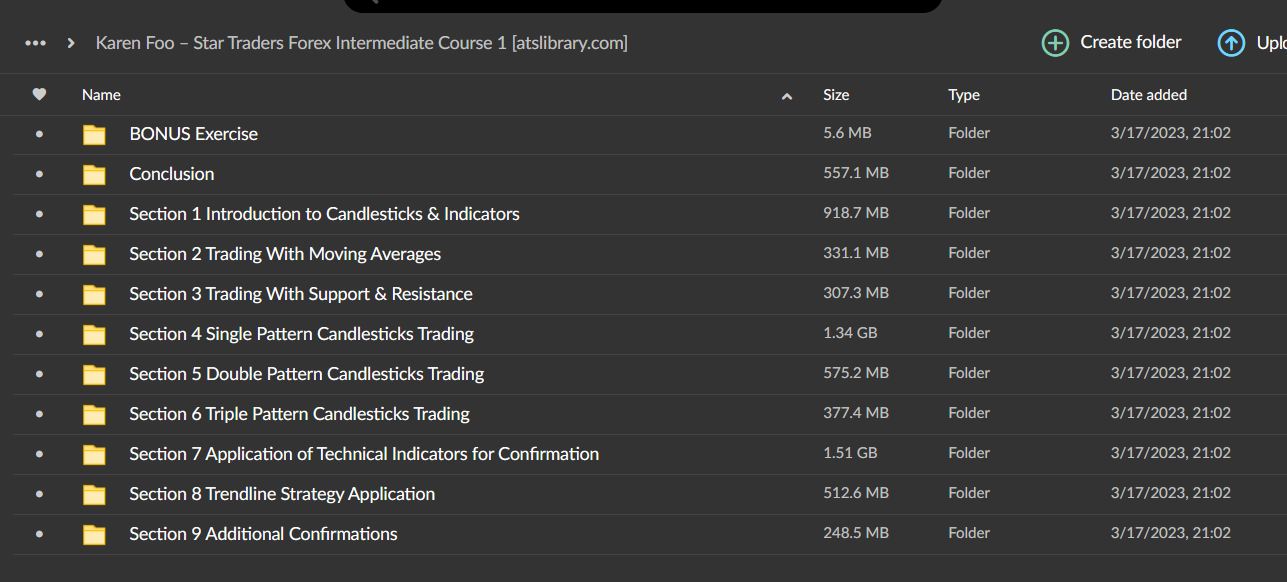Open the Section 5 folder icon
Viewport: 1287px width, 582px height.
click(x=94, y=373)
